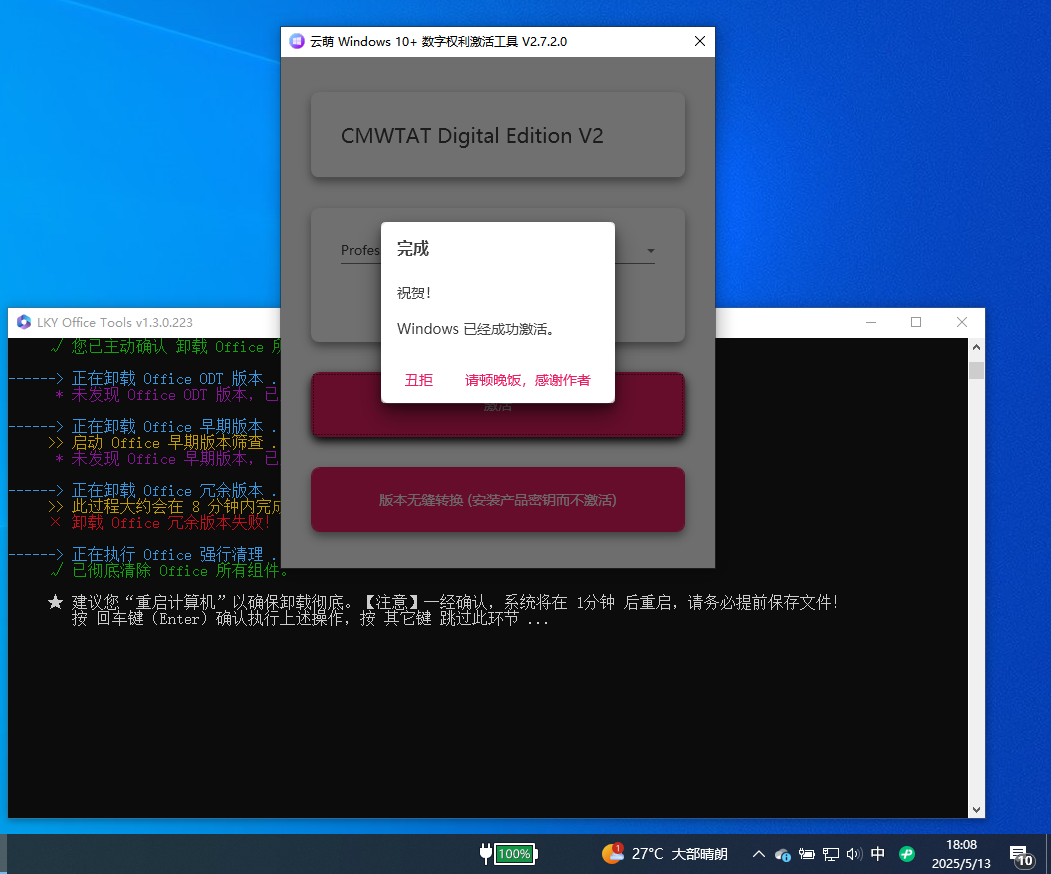Click the LKY Office Tools title icon

24,322
